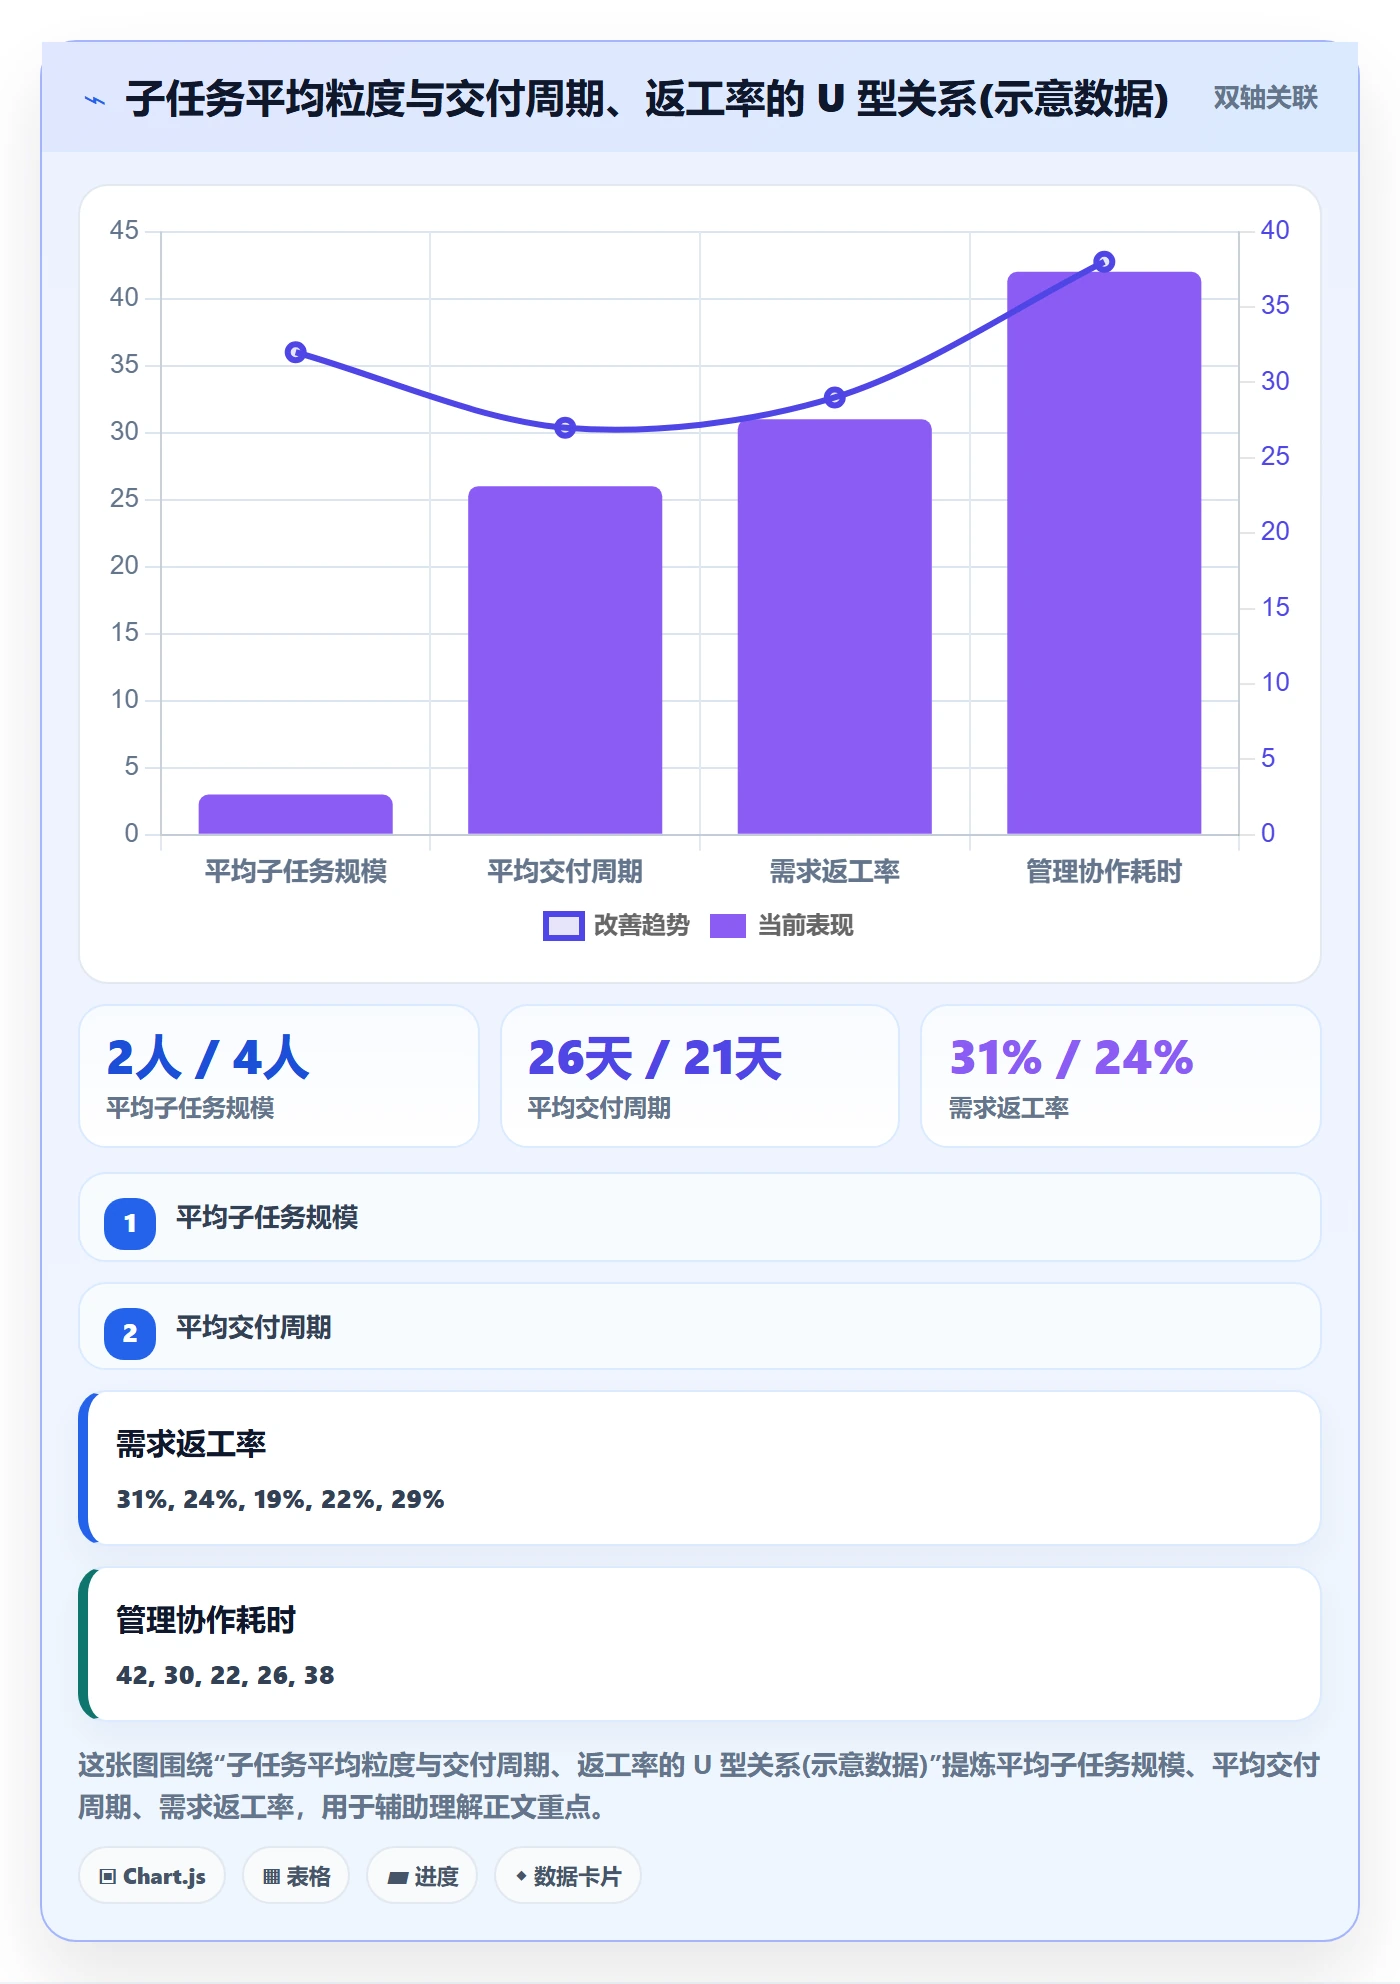This screenshot has width=1400, height=1984.
Task: Click the left axis value 45
Action: [x=124, y=231]
